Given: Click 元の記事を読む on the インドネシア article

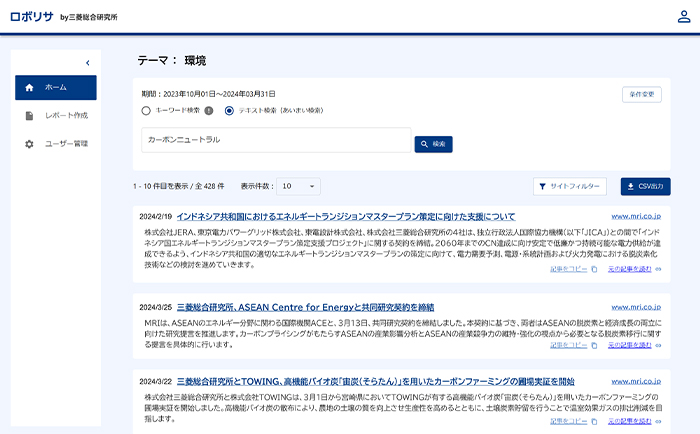Looking at the screenshot, I should point(629,269).
